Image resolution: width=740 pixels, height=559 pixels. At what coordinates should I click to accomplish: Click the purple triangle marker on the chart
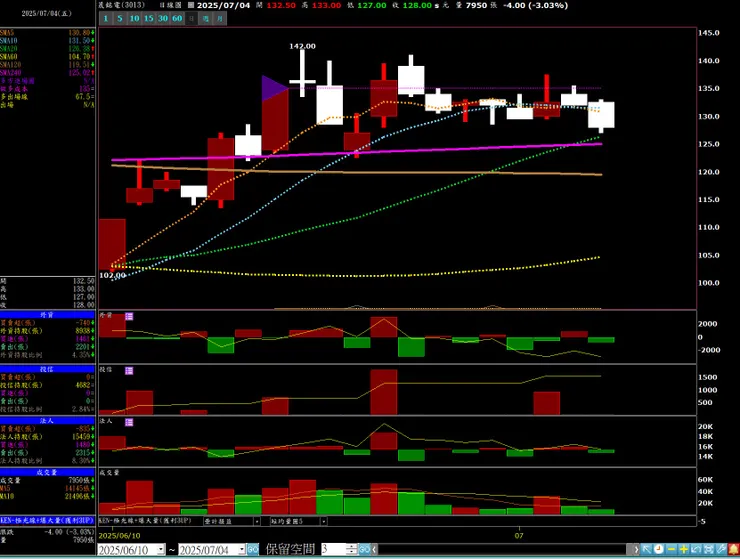point(275,88)
